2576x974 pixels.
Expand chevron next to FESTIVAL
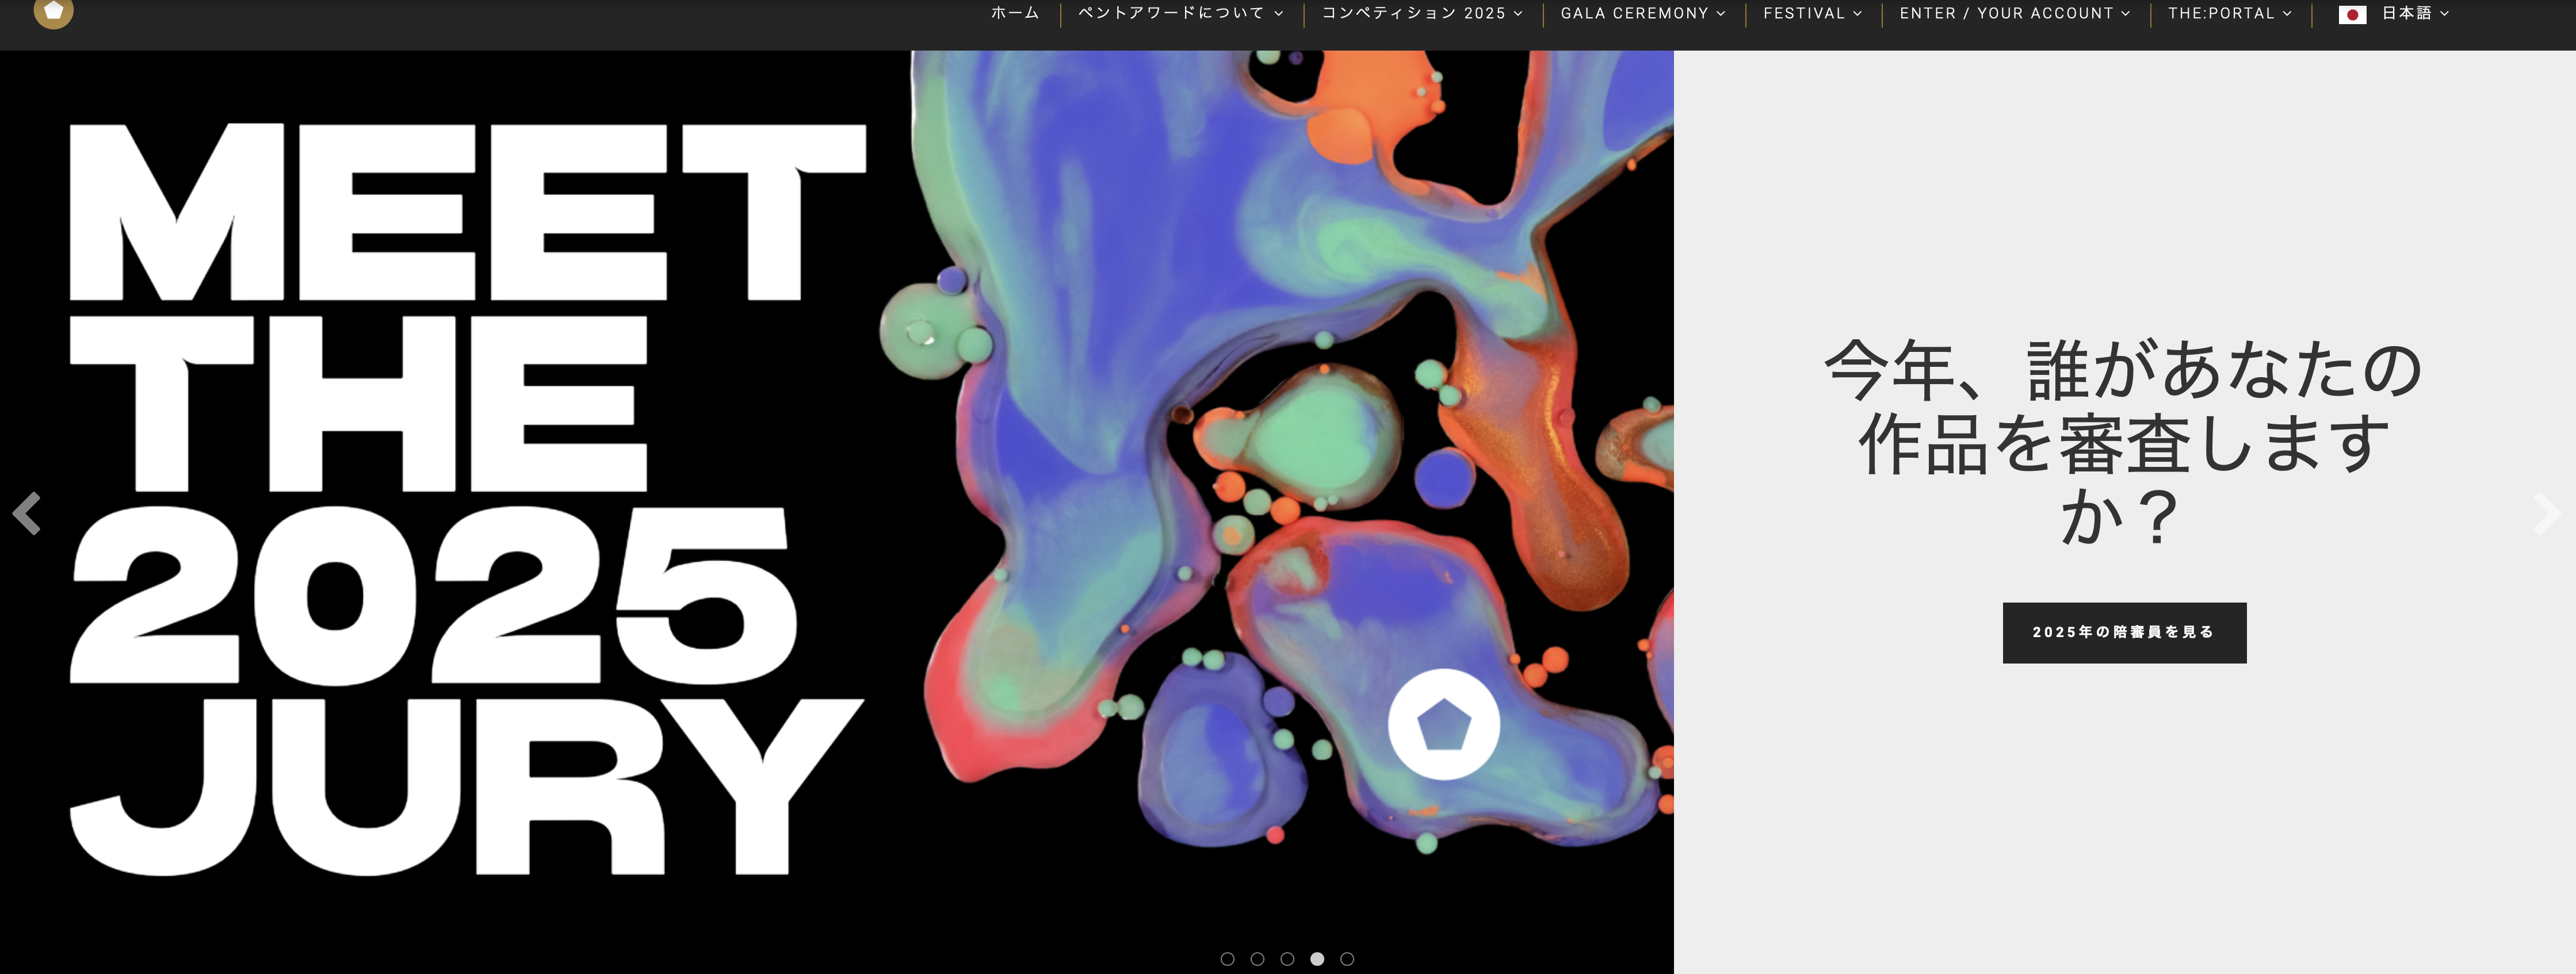1857,14
